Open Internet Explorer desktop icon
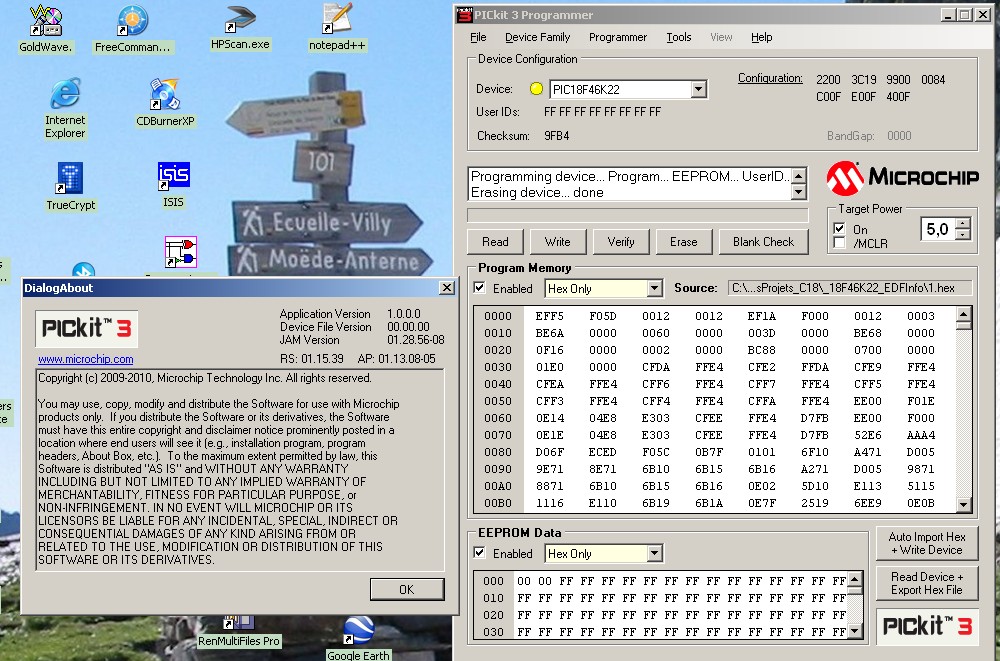Viewport: 1000px width, 661px height. (x=65, y=108)
